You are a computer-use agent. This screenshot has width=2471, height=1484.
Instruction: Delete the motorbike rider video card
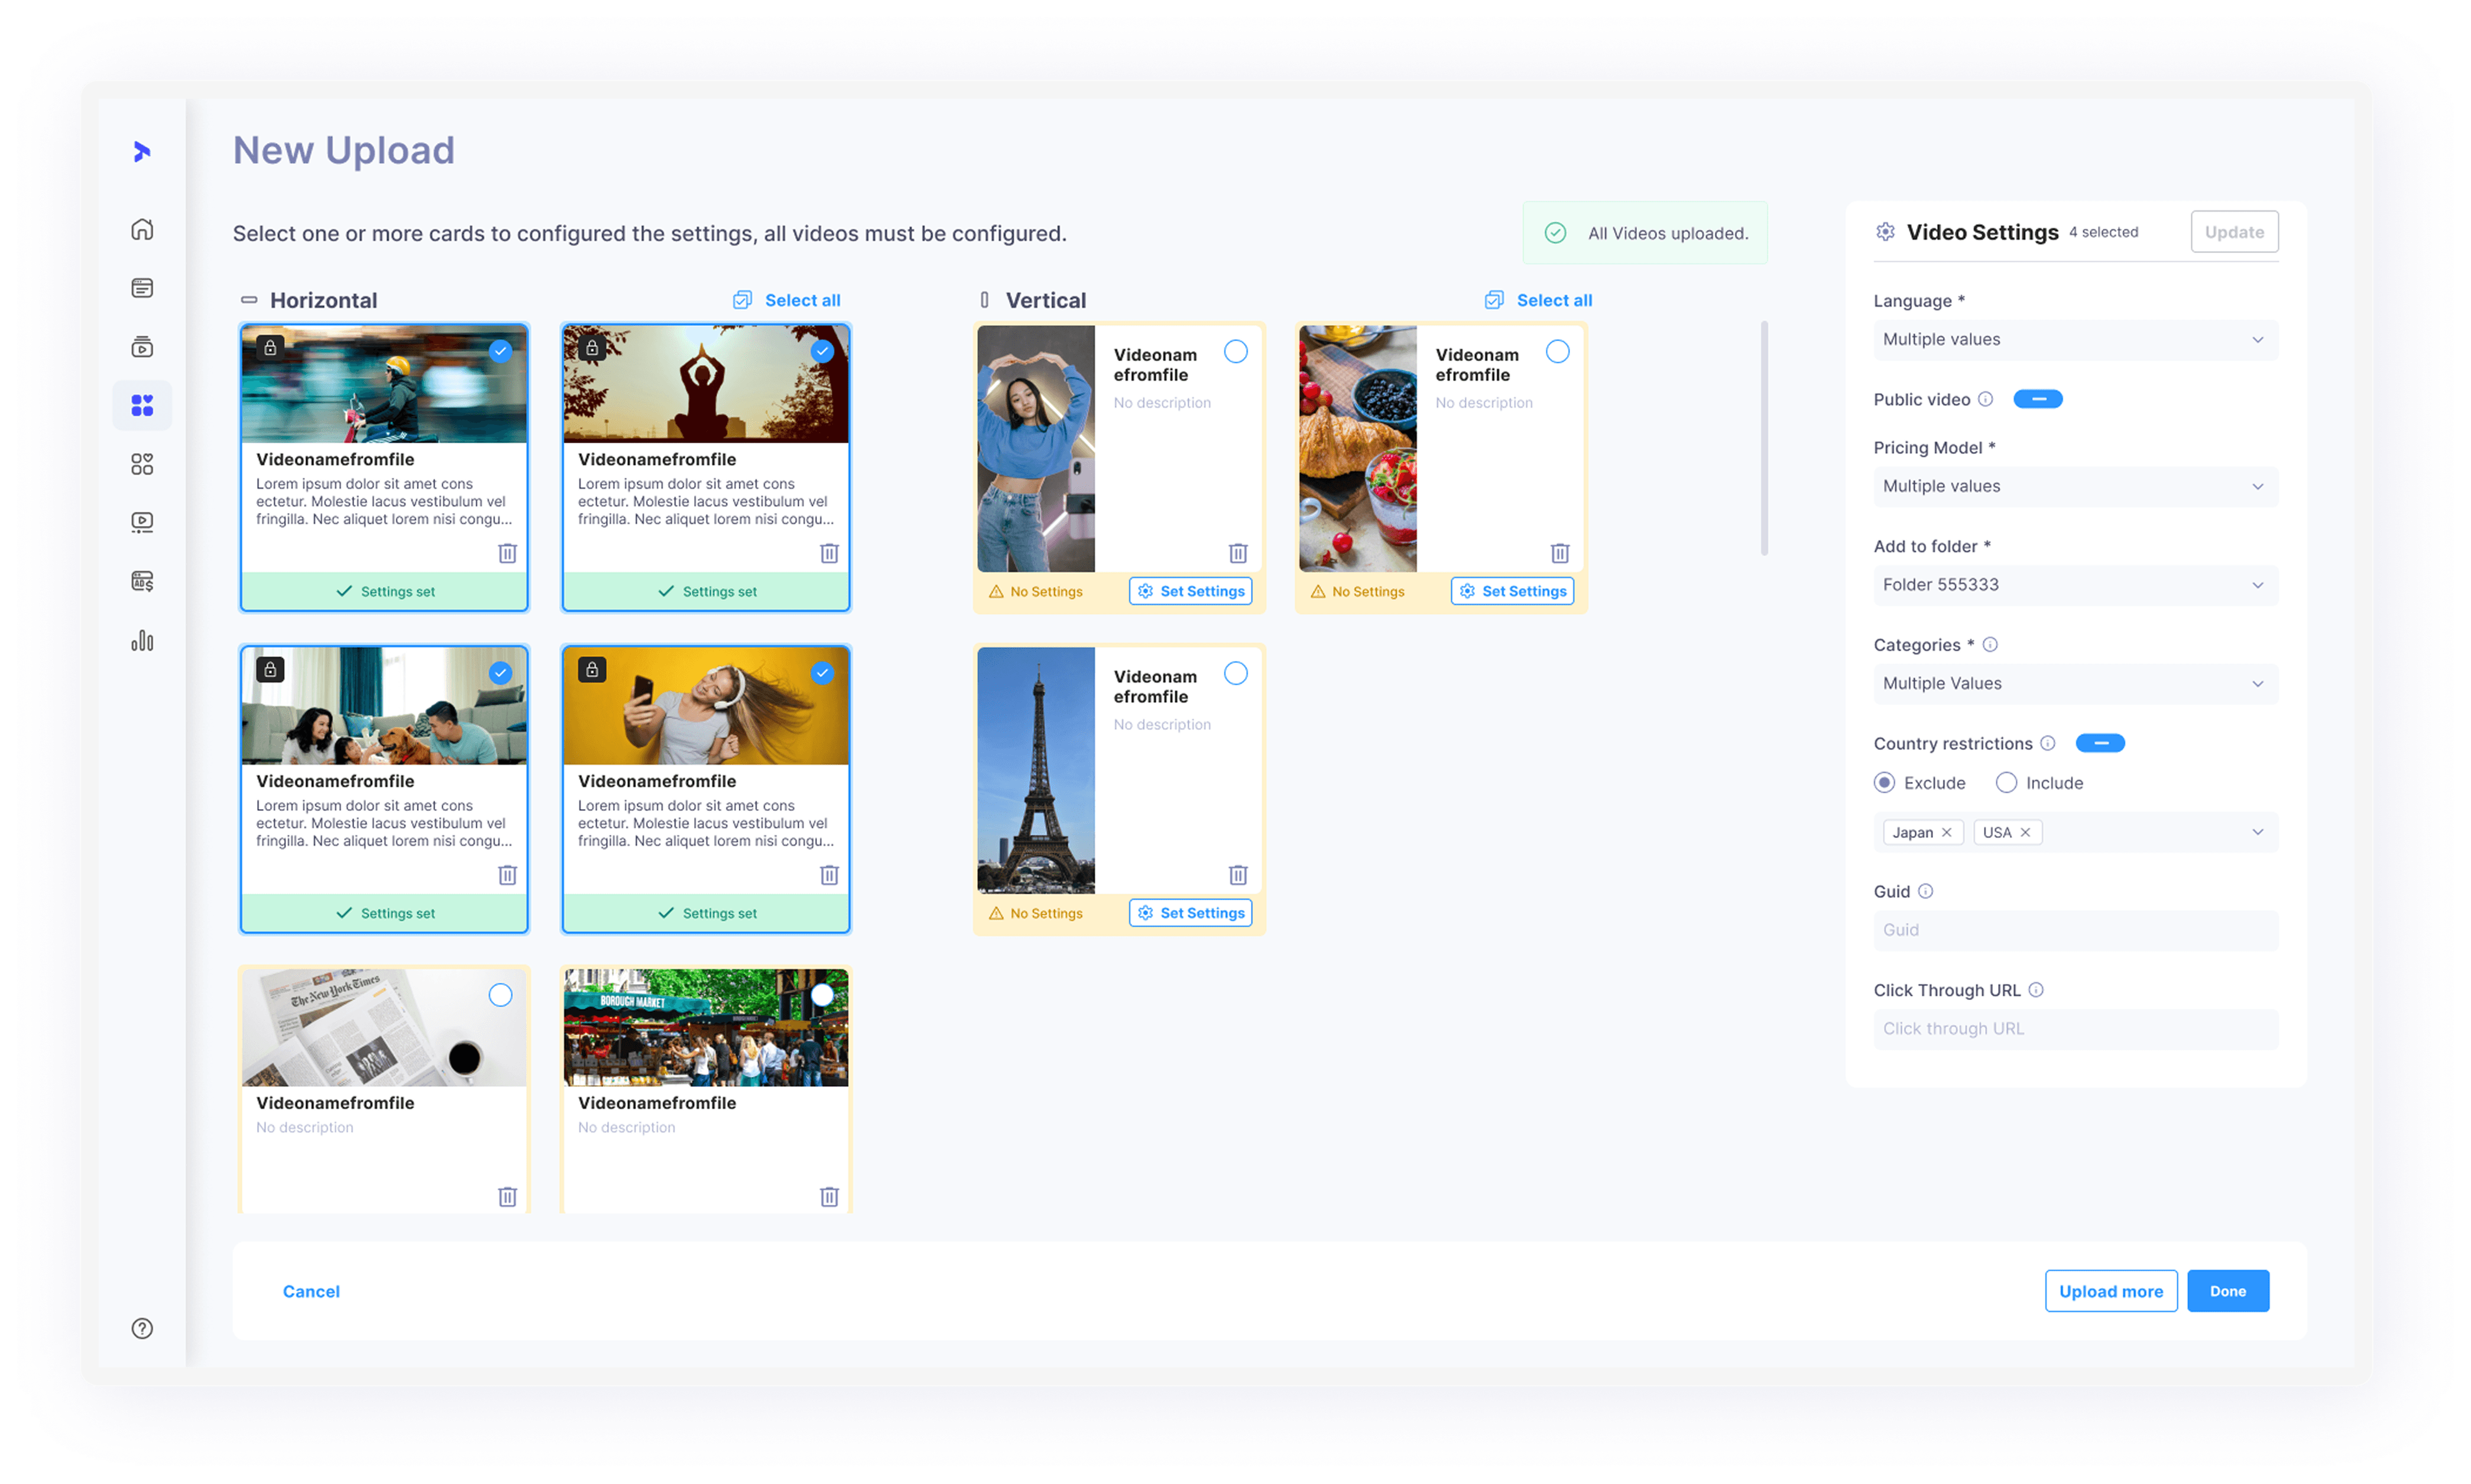[507, 553]
